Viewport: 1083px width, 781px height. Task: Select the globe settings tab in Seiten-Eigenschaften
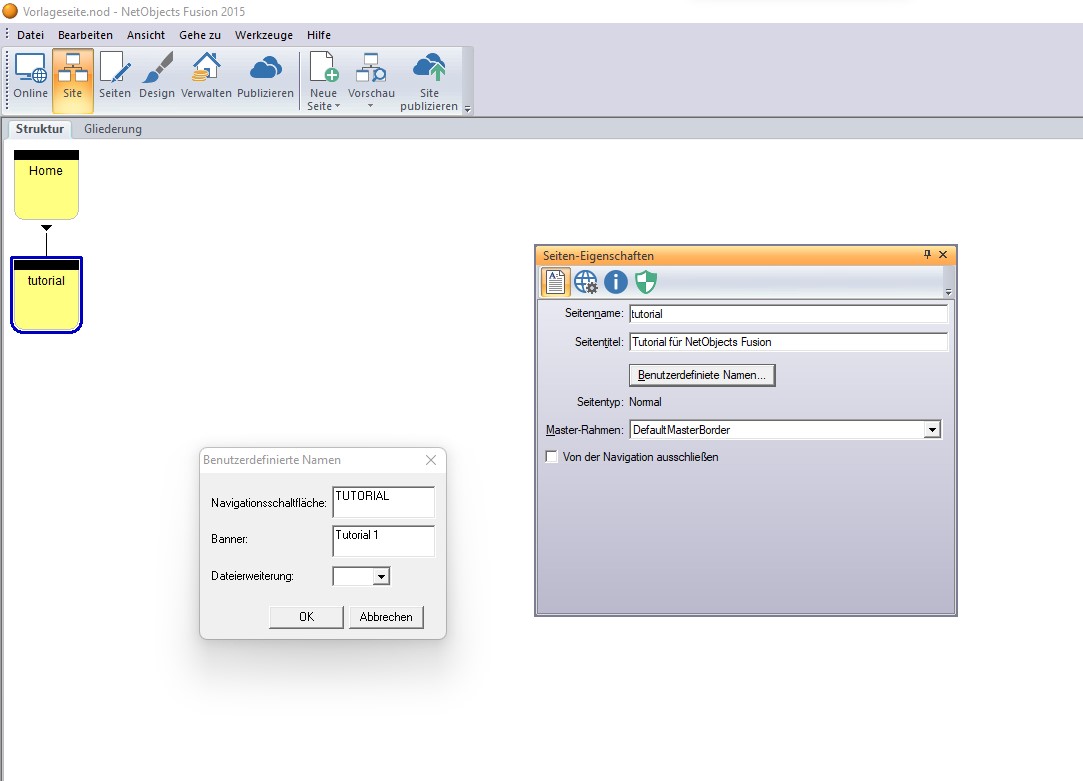586,282
